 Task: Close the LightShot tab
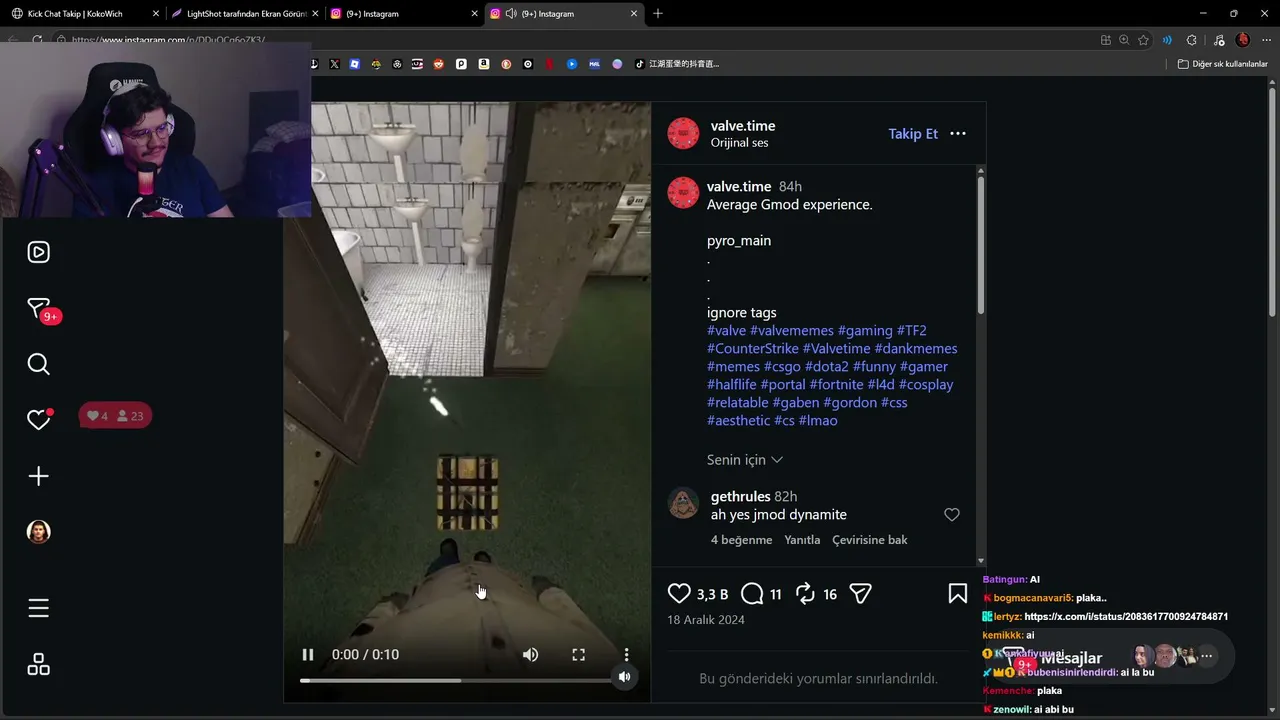click(x=314, y=14)
